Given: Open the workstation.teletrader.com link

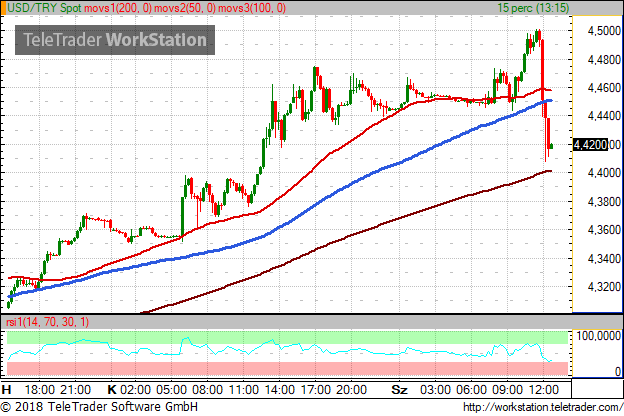Looking at the screenshot, I should tap(543, 407).
